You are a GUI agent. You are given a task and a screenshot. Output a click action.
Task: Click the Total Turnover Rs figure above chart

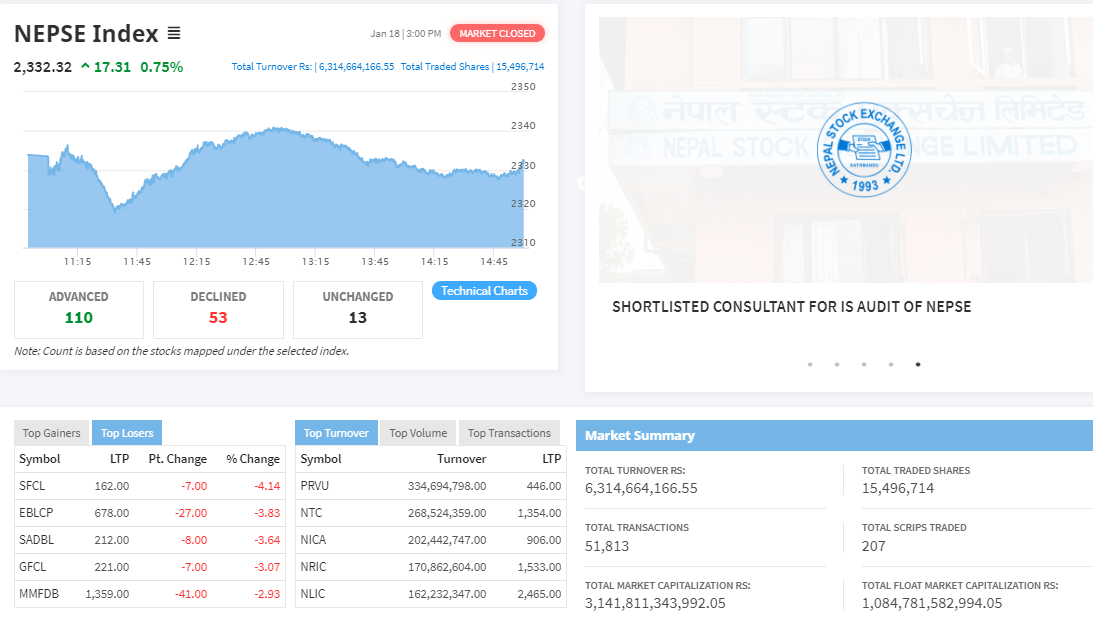click(x=313, y=67)
